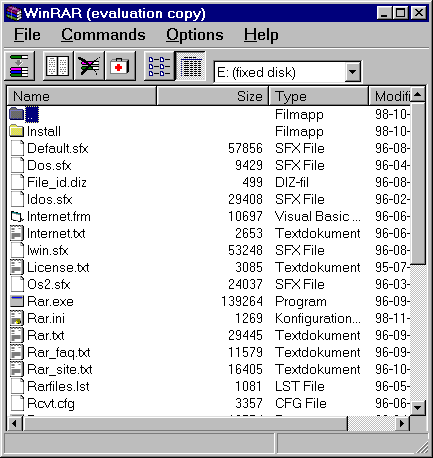
Task: Maximize the WinRAR window
Action: tap(400, 13)
